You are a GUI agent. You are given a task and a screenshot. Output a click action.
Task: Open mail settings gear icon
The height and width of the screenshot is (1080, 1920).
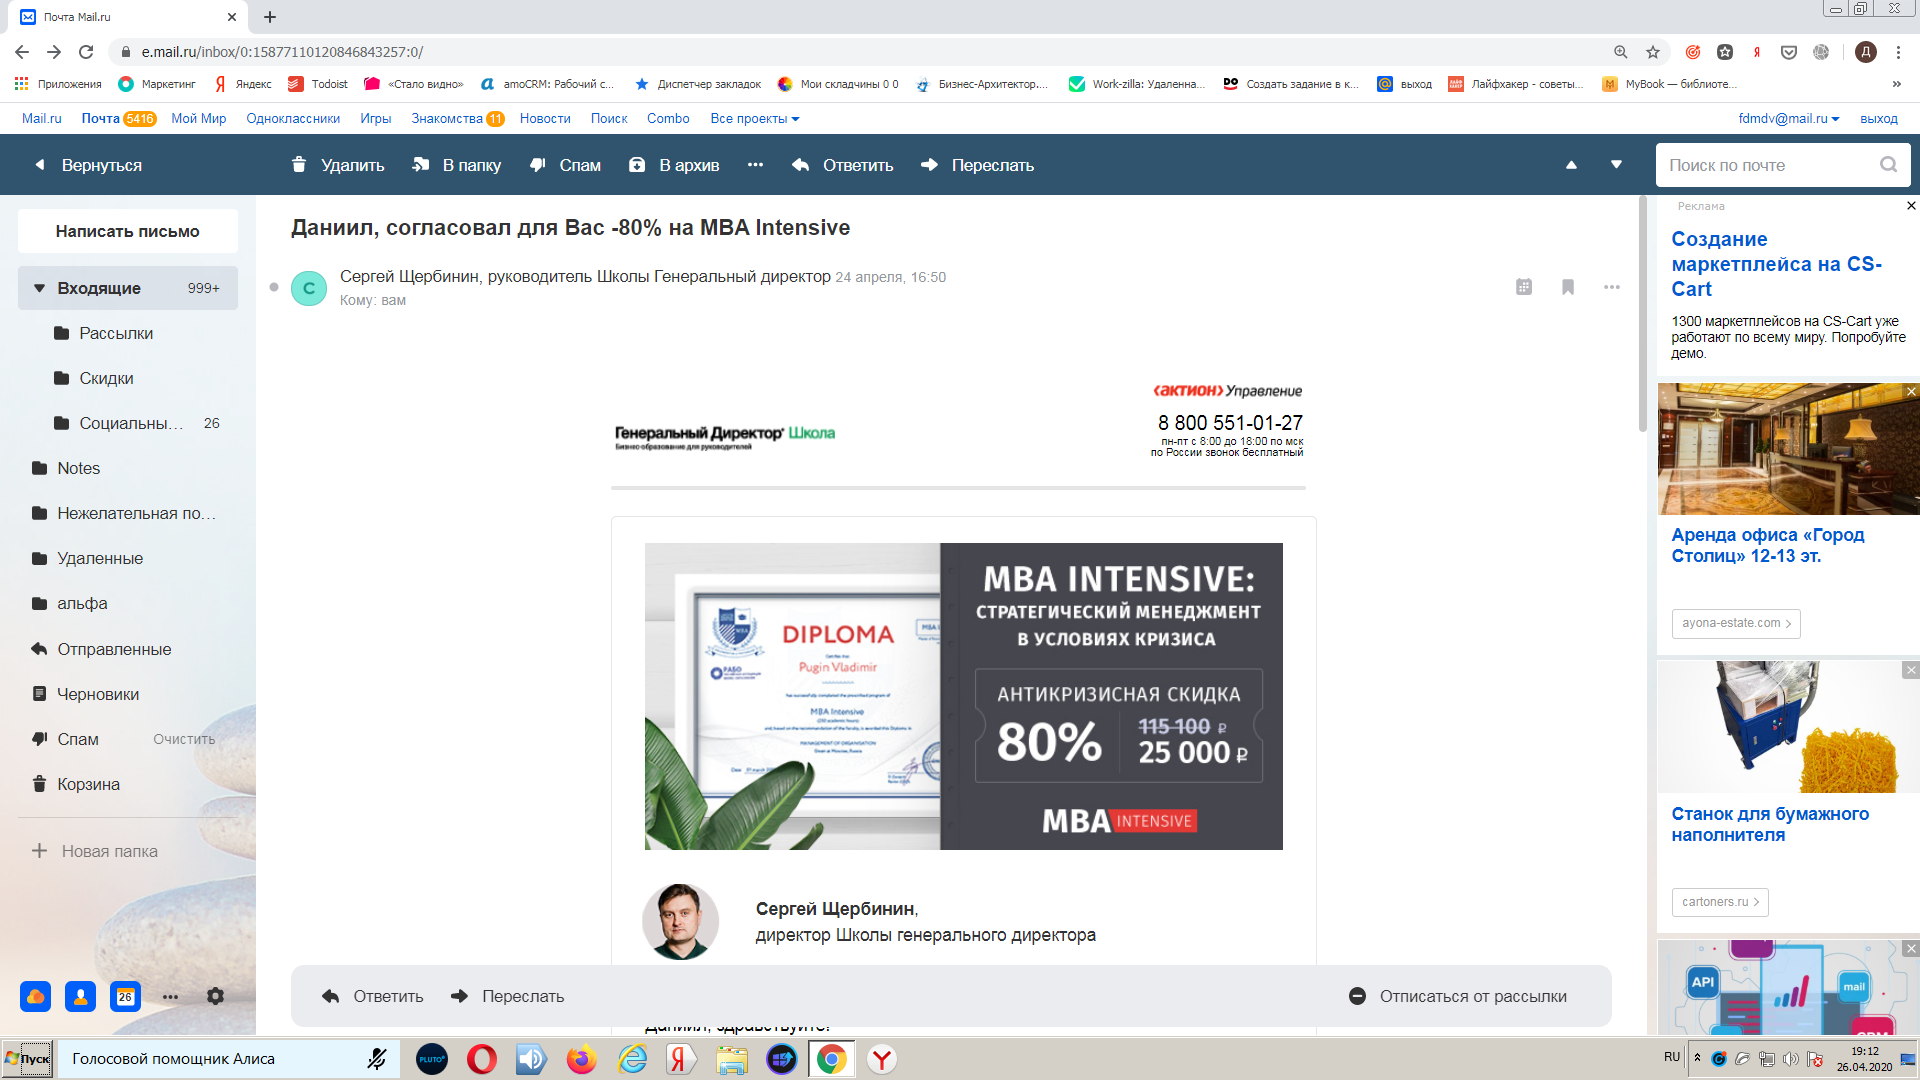coord(215,996)
